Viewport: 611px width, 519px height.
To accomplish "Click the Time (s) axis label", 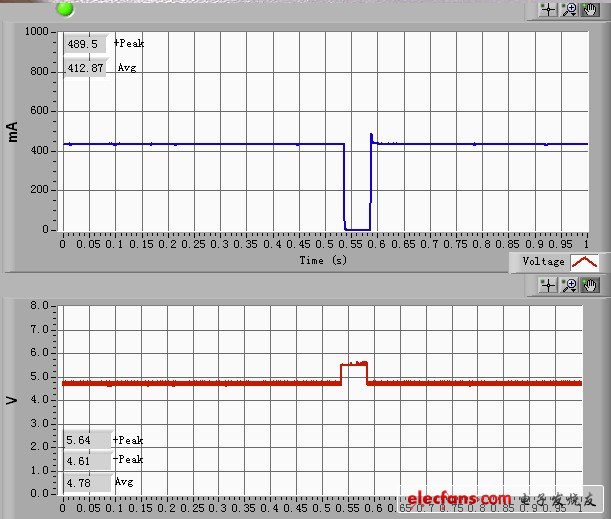I will click(x=325, y=260).
